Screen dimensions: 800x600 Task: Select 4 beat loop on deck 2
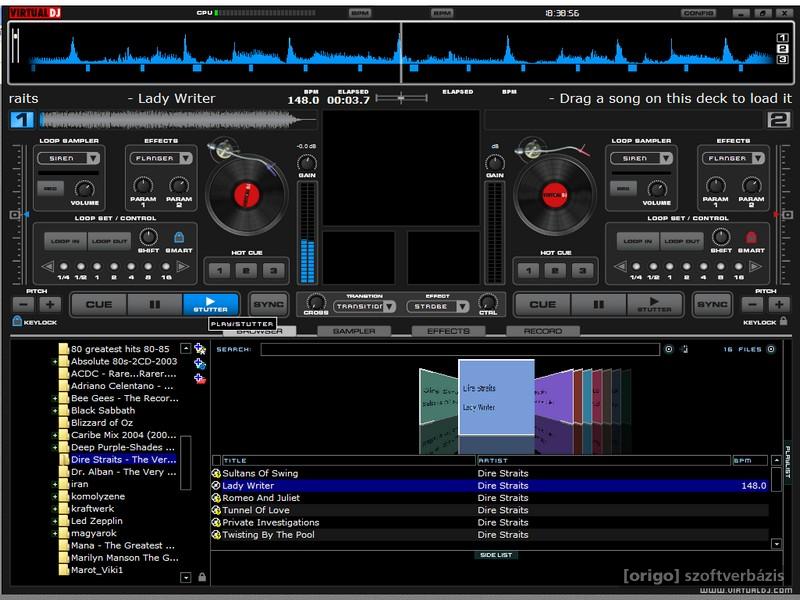click(704, 266)
